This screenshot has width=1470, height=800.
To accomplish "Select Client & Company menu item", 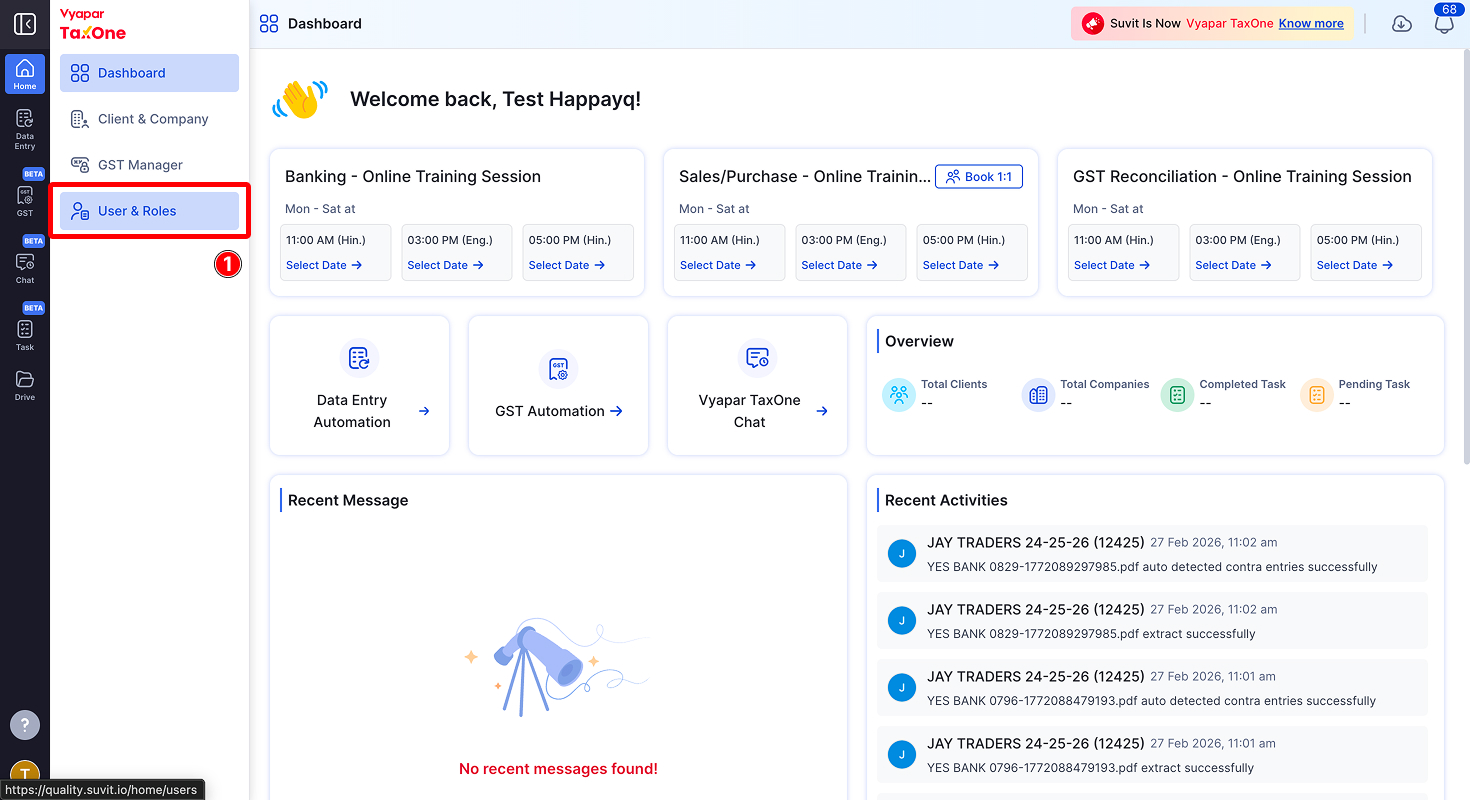I will pos(149,119).
